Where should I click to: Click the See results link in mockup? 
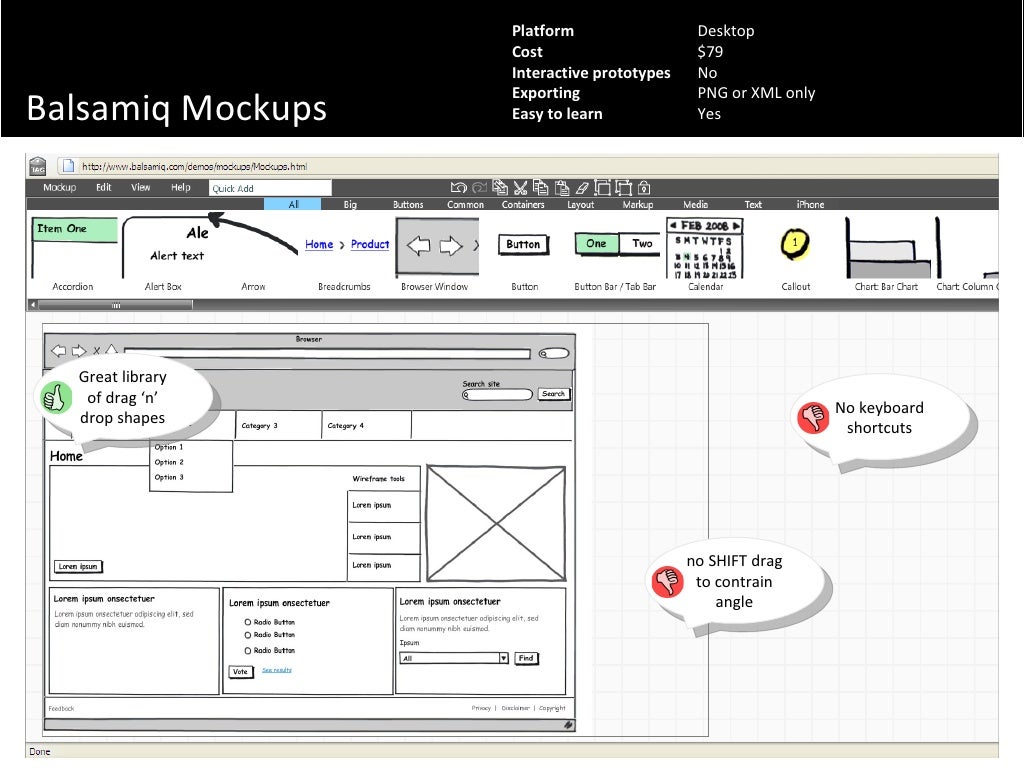(x=277, y=670)
